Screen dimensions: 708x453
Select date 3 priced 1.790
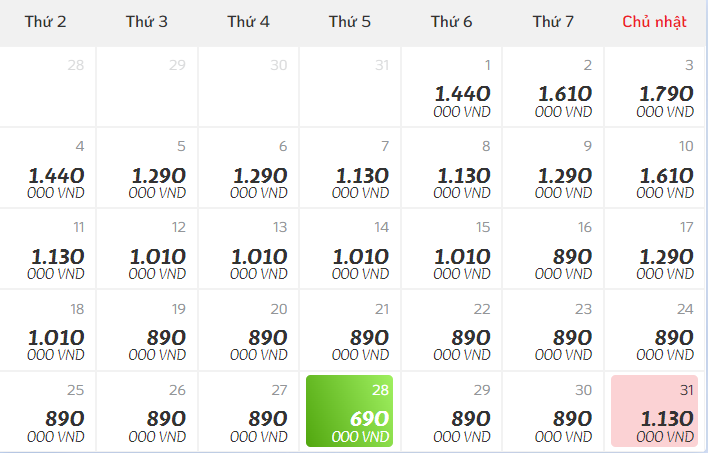click(x=654, y=87)
